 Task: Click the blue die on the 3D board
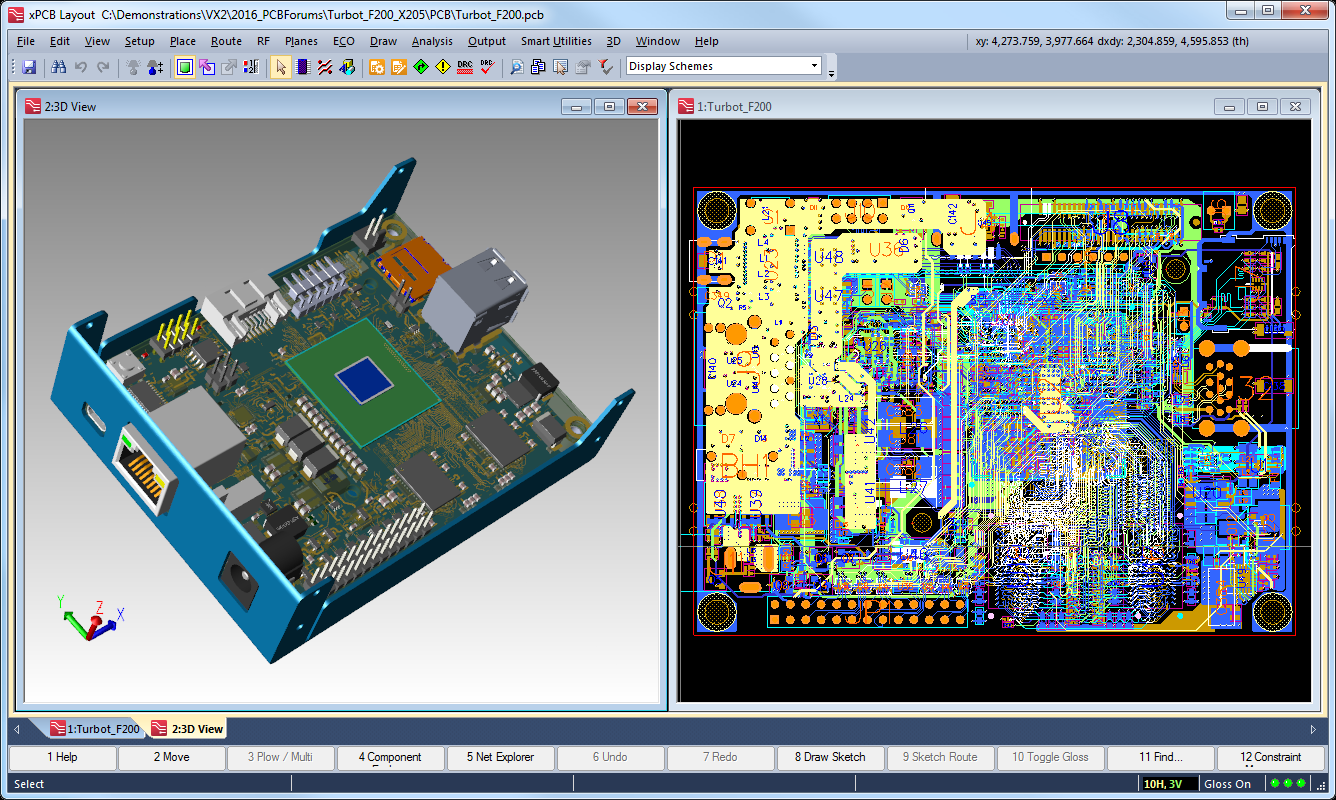click(x=363, y=382)
